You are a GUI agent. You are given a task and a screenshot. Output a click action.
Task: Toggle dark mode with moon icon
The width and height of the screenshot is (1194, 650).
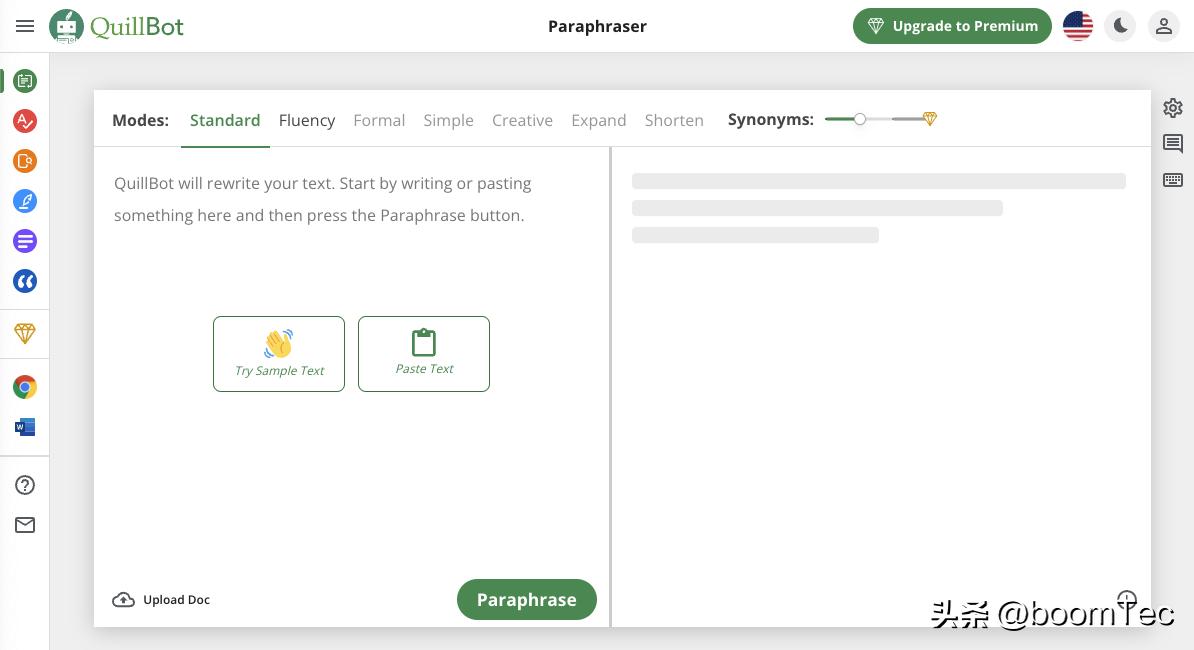(1121, 26)
